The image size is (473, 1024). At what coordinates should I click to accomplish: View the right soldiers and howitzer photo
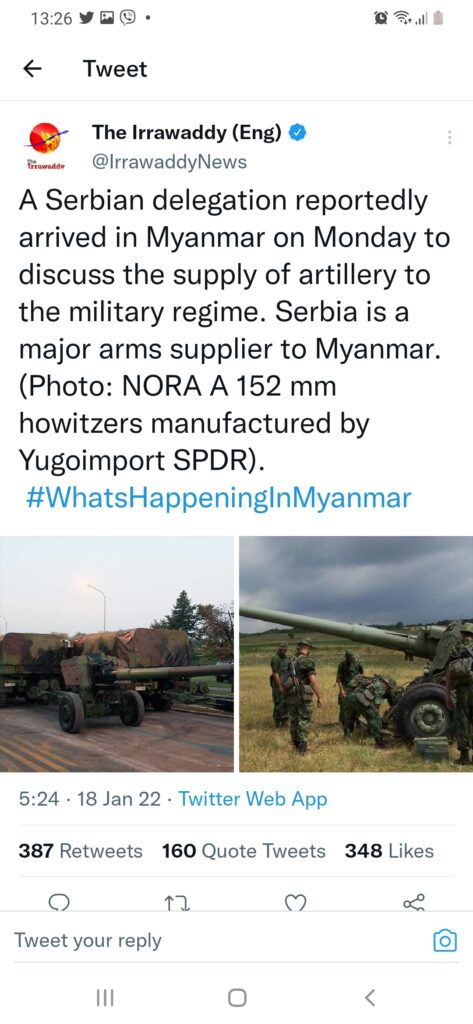[x=356, y=654]
